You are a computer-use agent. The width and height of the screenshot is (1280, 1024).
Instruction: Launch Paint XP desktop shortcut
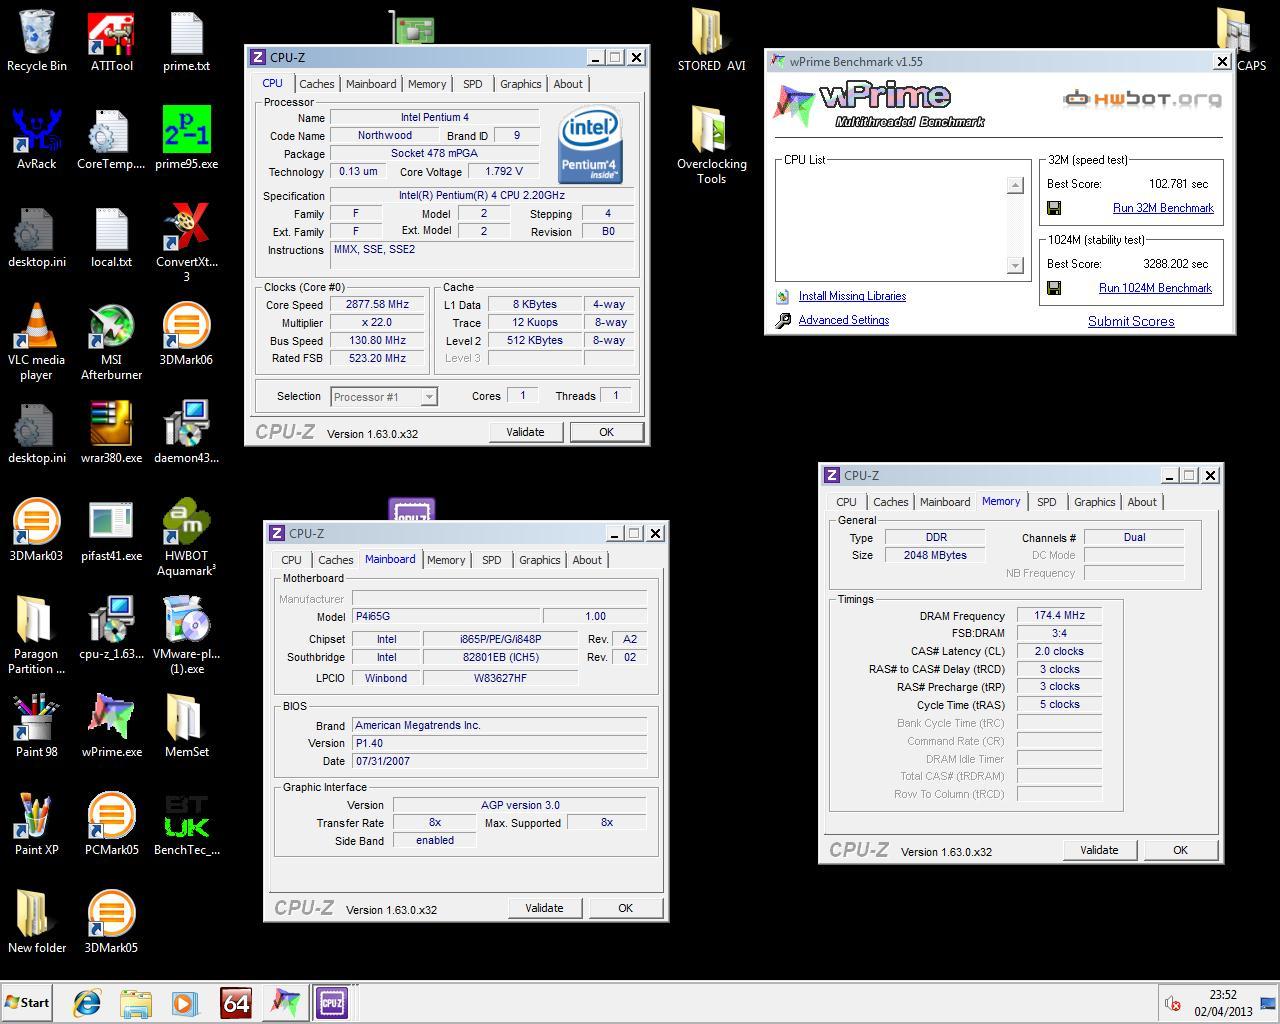pyautogui.click(x=37, y=825)
